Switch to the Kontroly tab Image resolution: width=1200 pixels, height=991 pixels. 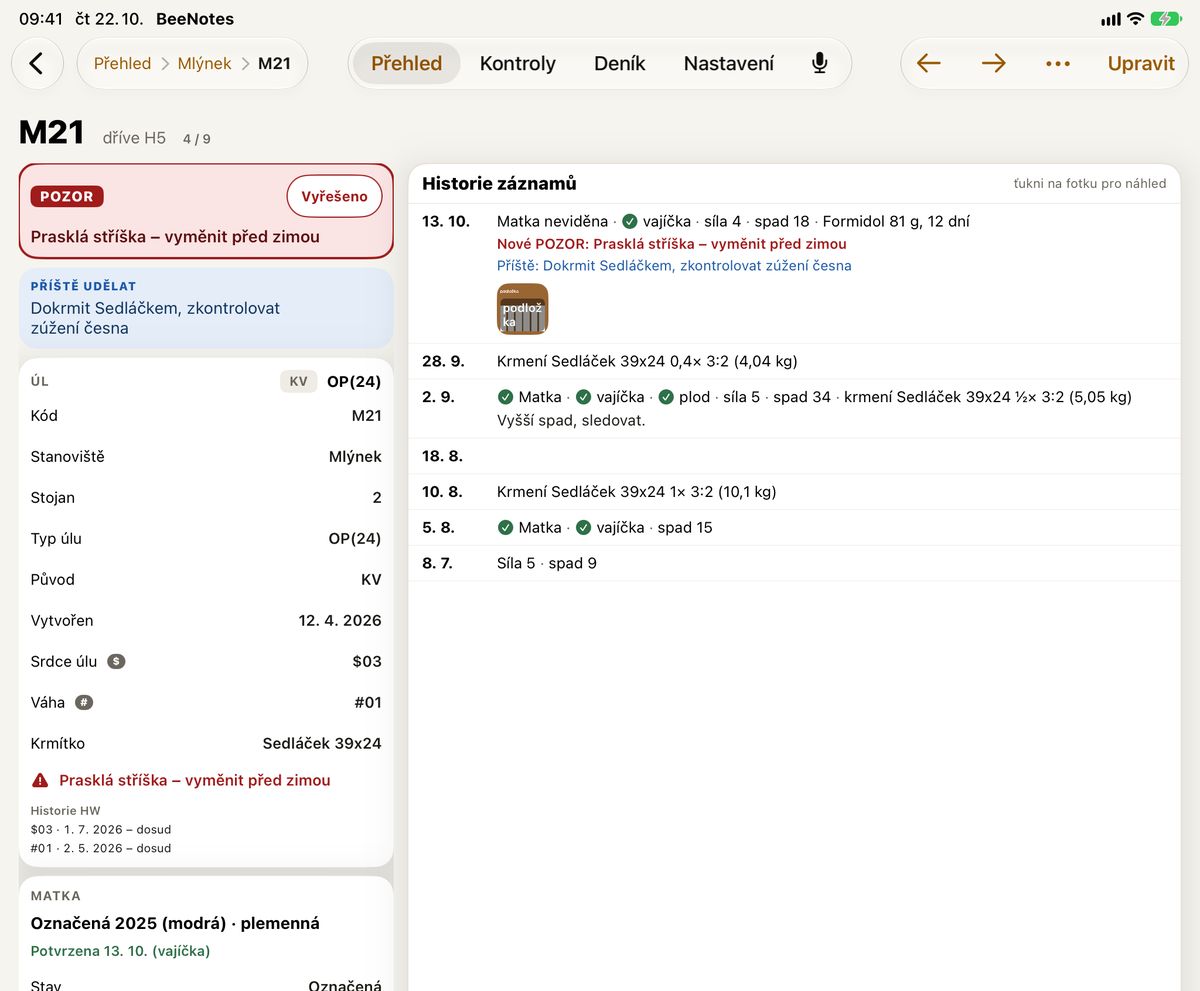517,63
